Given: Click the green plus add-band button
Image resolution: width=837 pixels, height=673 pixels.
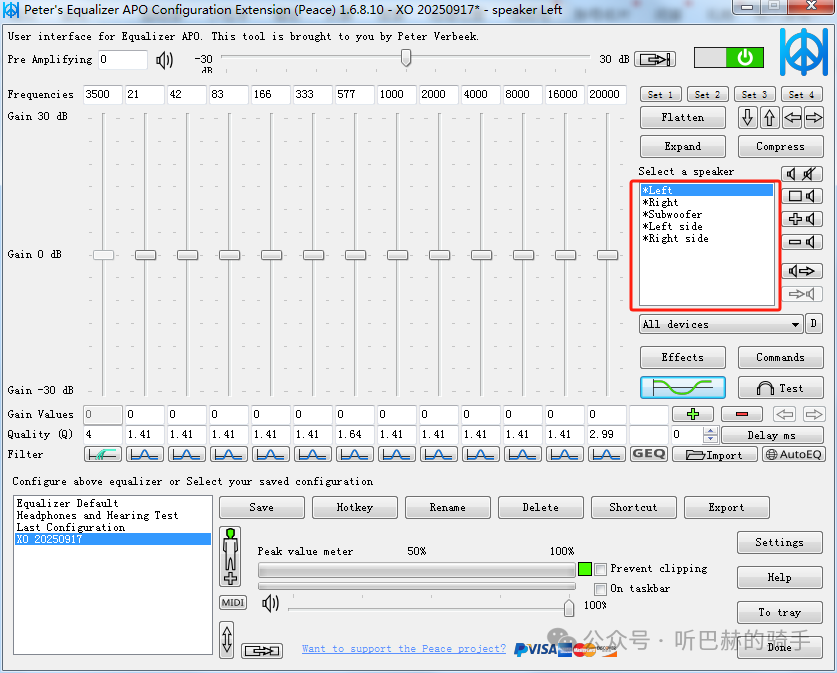Looking at the screenshot, I should tap(692, 413).
